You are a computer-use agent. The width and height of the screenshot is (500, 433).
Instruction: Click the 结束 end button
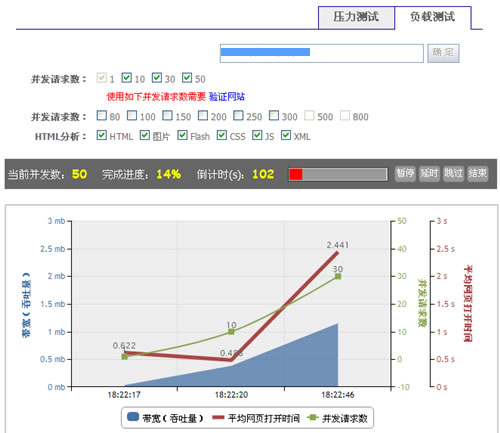pyautogui.click(x=478, y=174)
